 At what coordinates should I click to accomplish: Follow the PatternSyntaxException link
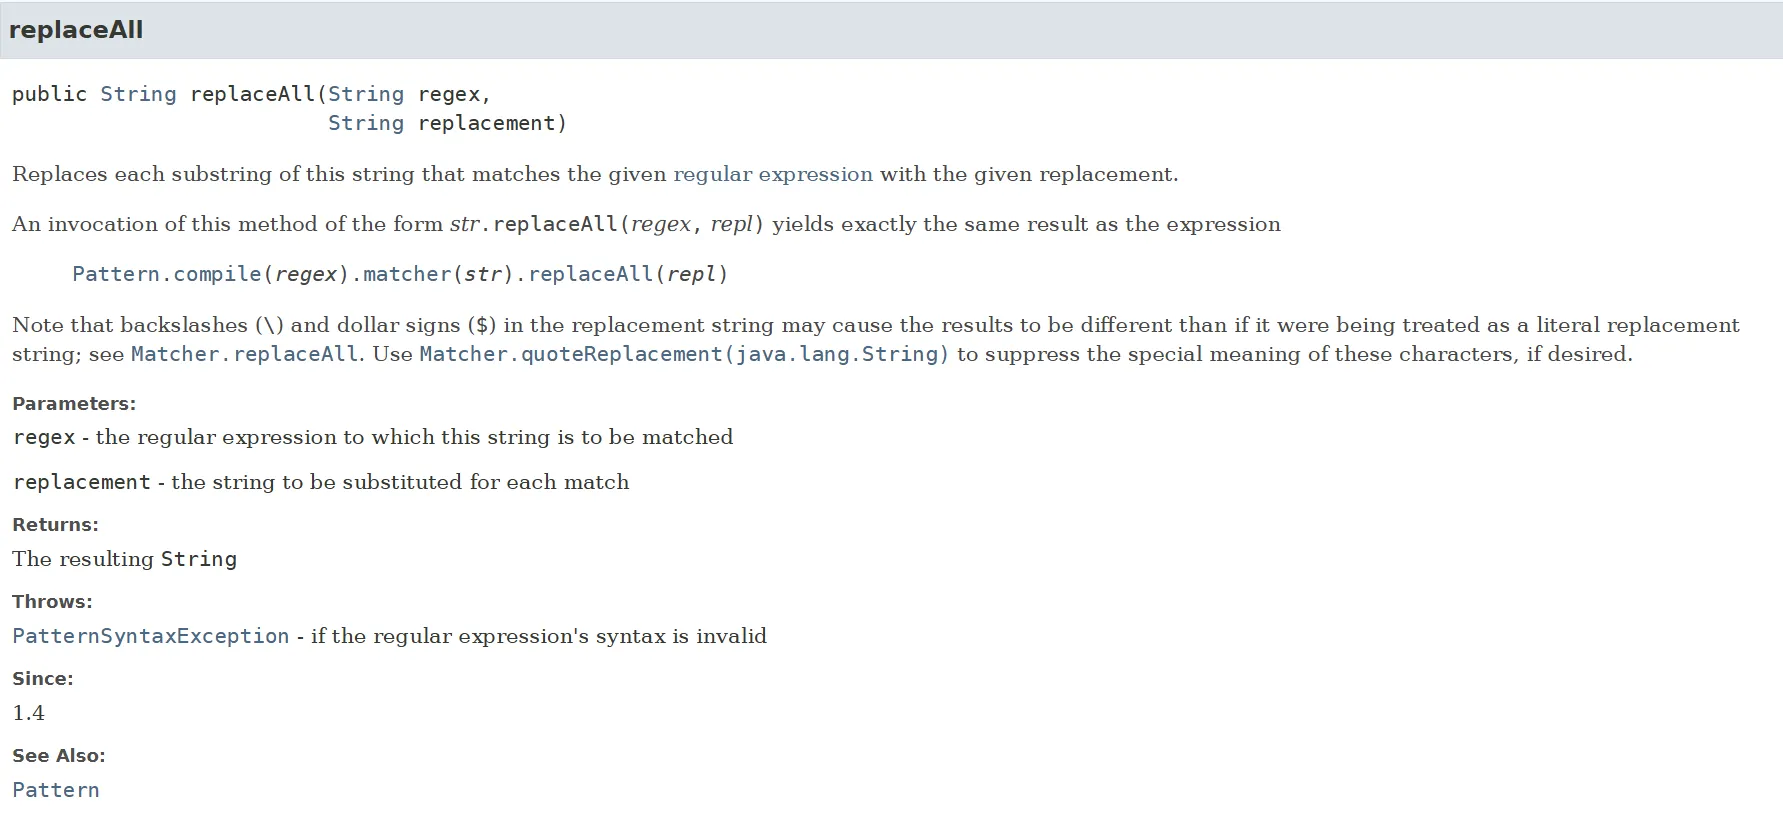[151, 636]
